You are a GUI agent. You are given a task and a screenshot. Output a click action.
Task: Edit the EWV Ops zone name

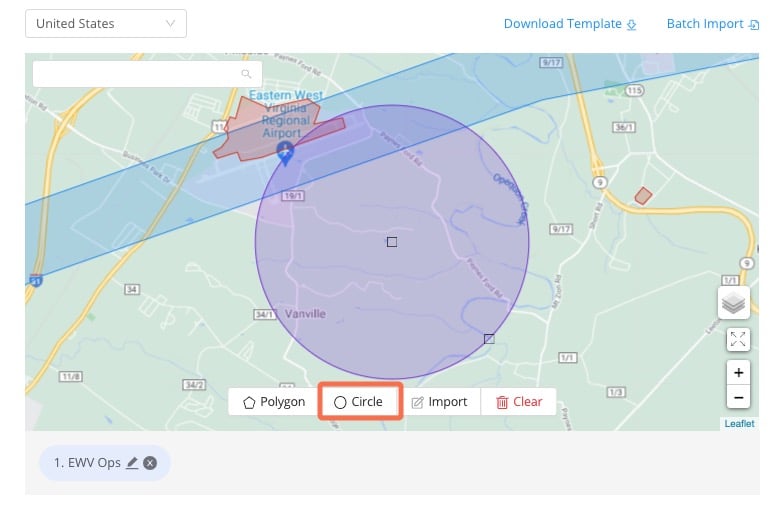click(x=132, y=463)
